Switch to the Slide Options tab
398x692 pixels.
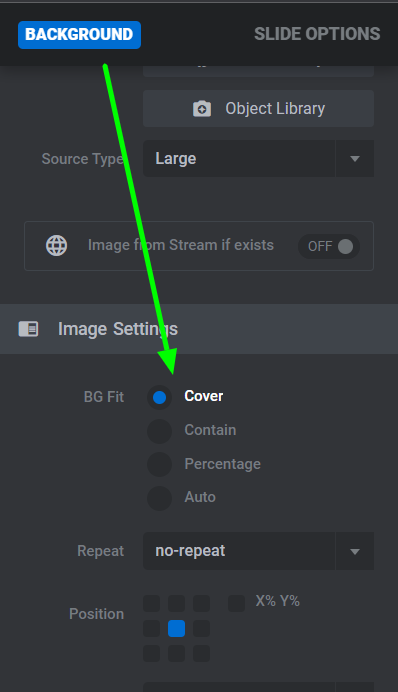coord(317,34)
